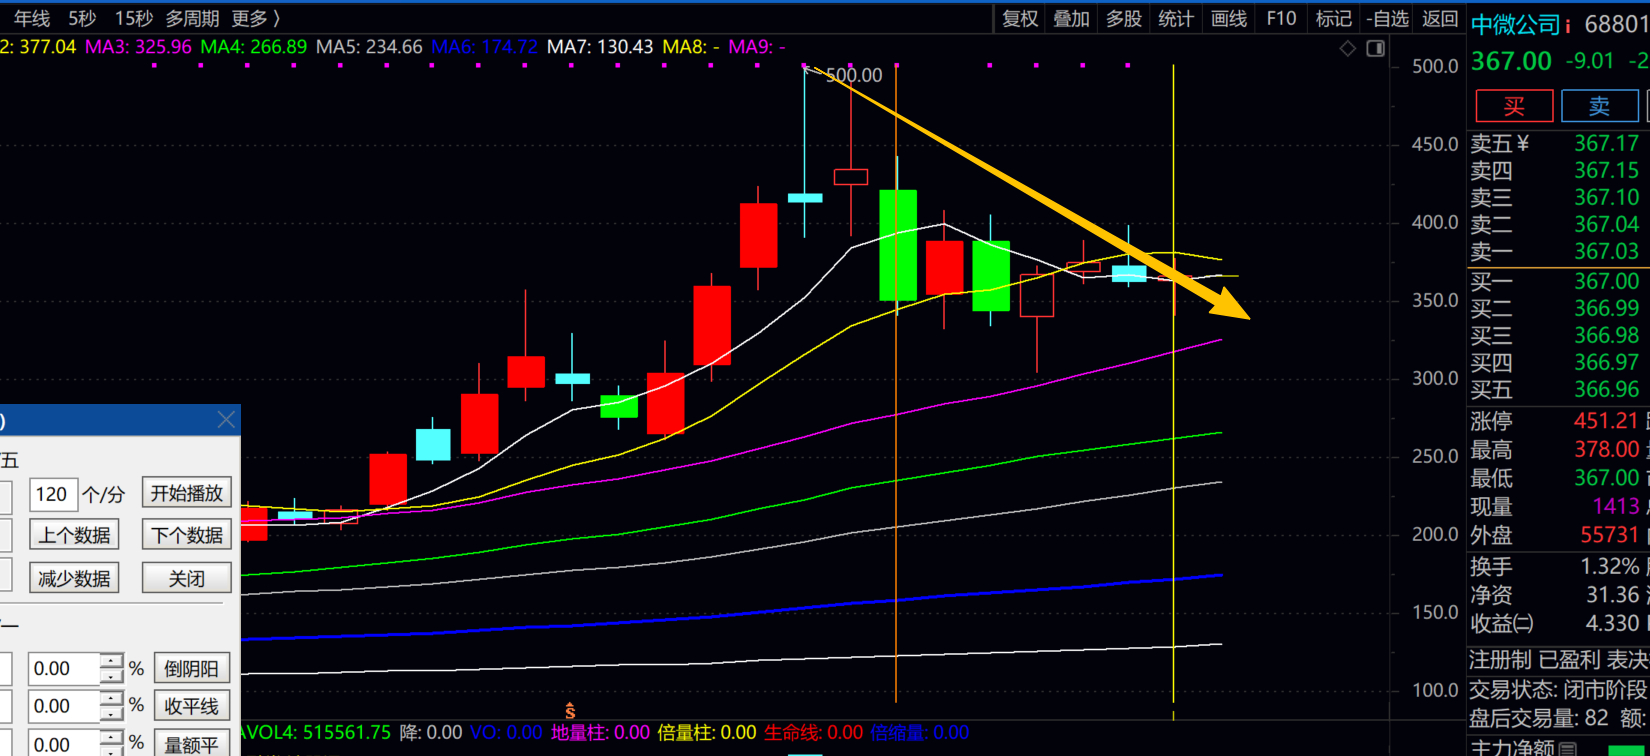1650x756 pixels.
Task: Switch to the 15秒 period tab
Action: [134, 19]
